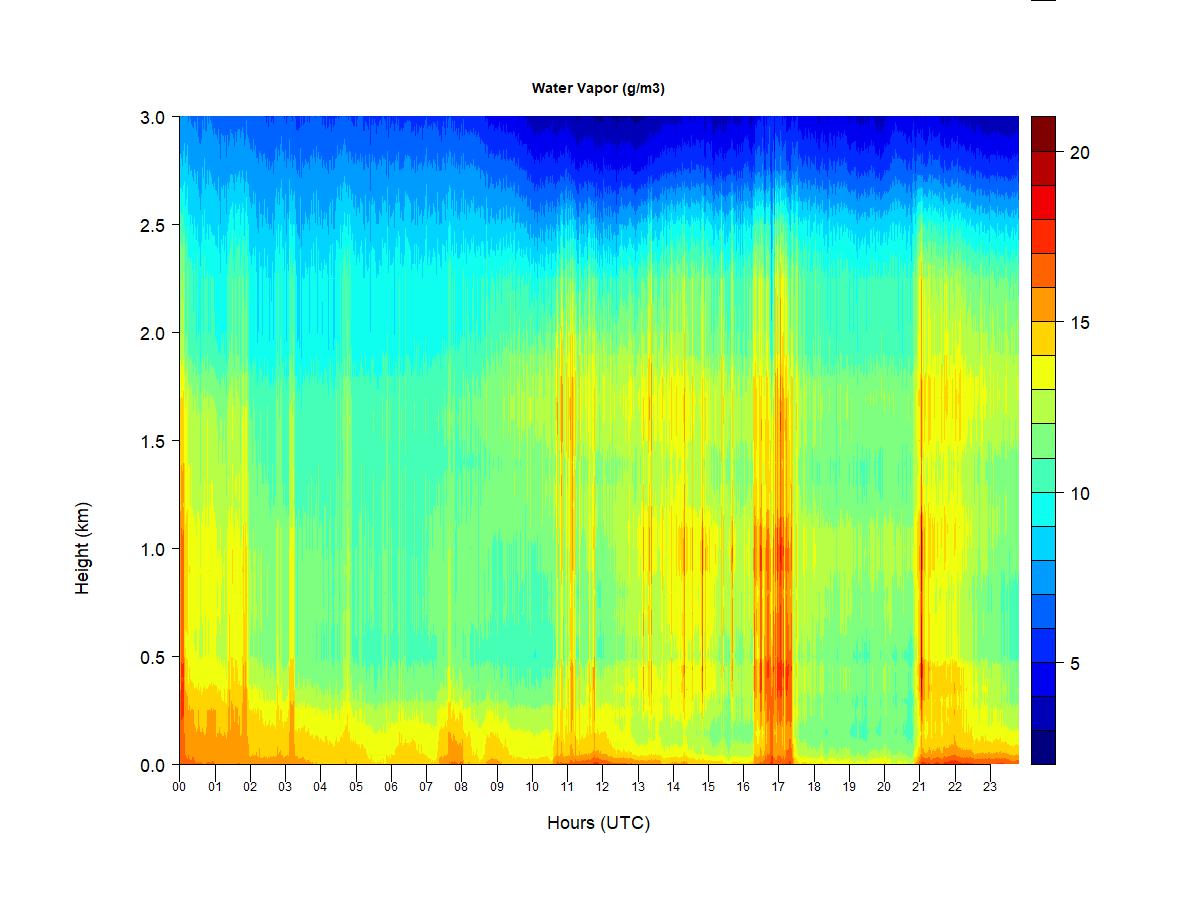Image resolution: width=1200 pixels, height=900 pixels.
Task: Select the 23 hour tick label
Action: [990, 786]
